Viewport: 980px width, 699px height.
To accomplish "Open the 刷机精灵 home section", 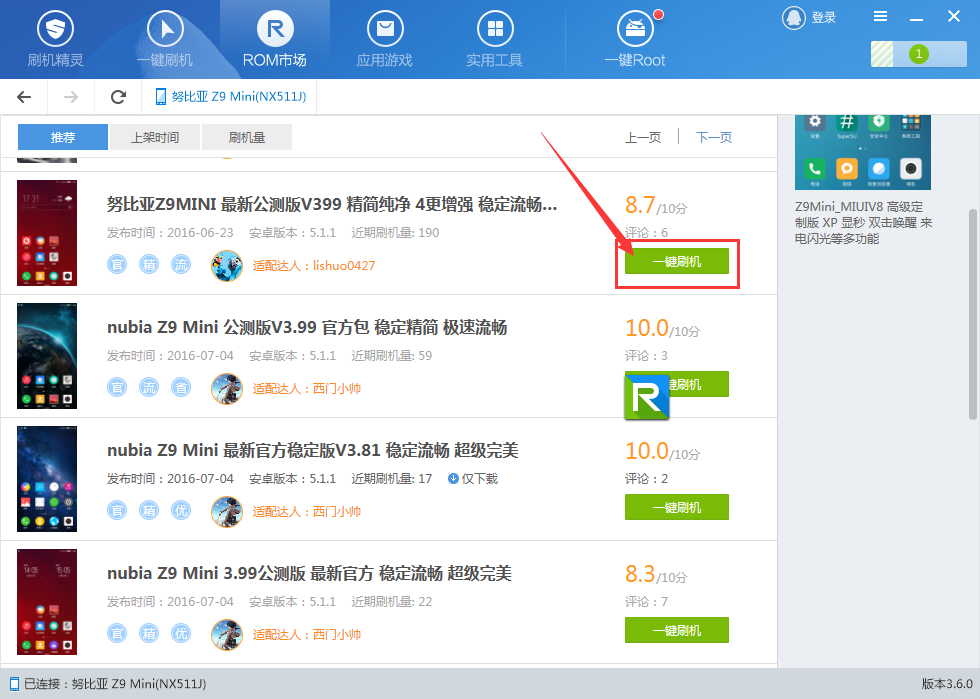I will coord(55,39).
